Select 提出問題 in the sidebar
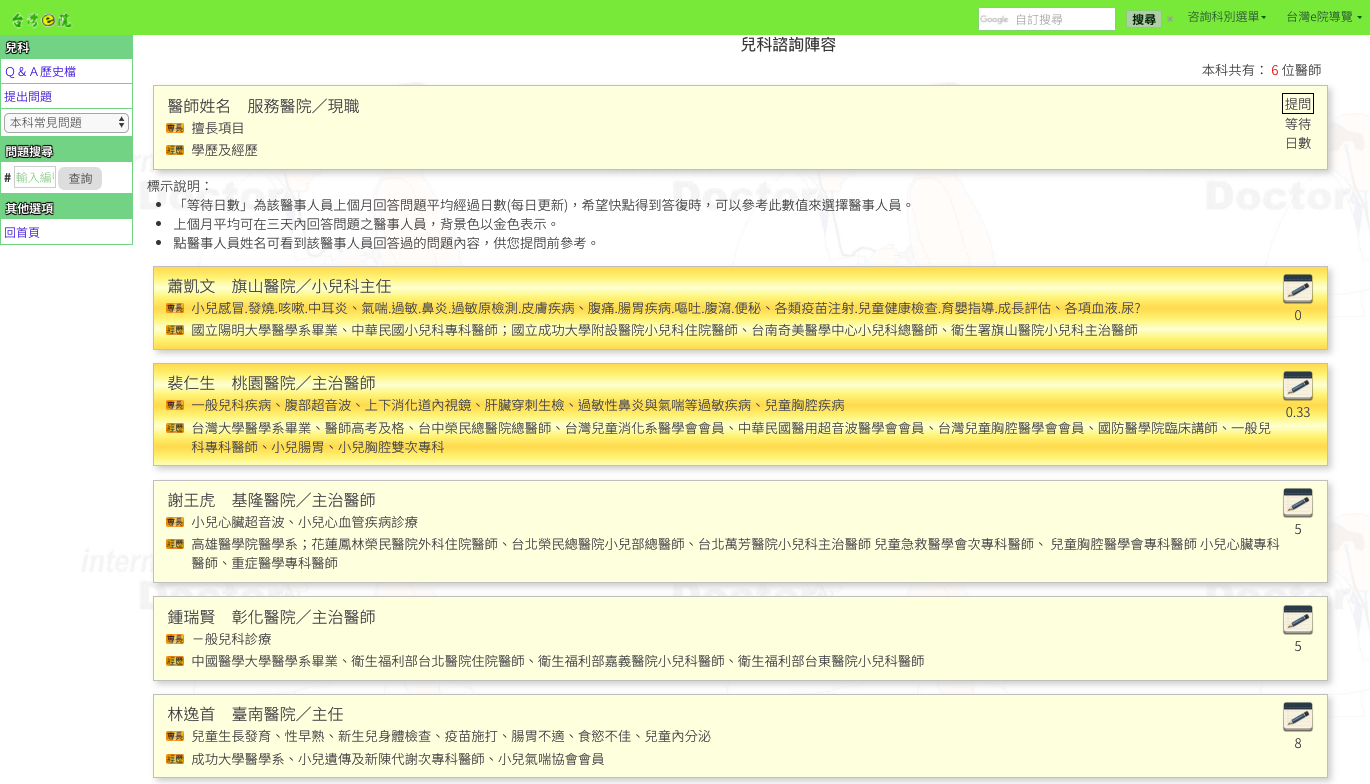The image size is (1370, 784). click(28, 97)
